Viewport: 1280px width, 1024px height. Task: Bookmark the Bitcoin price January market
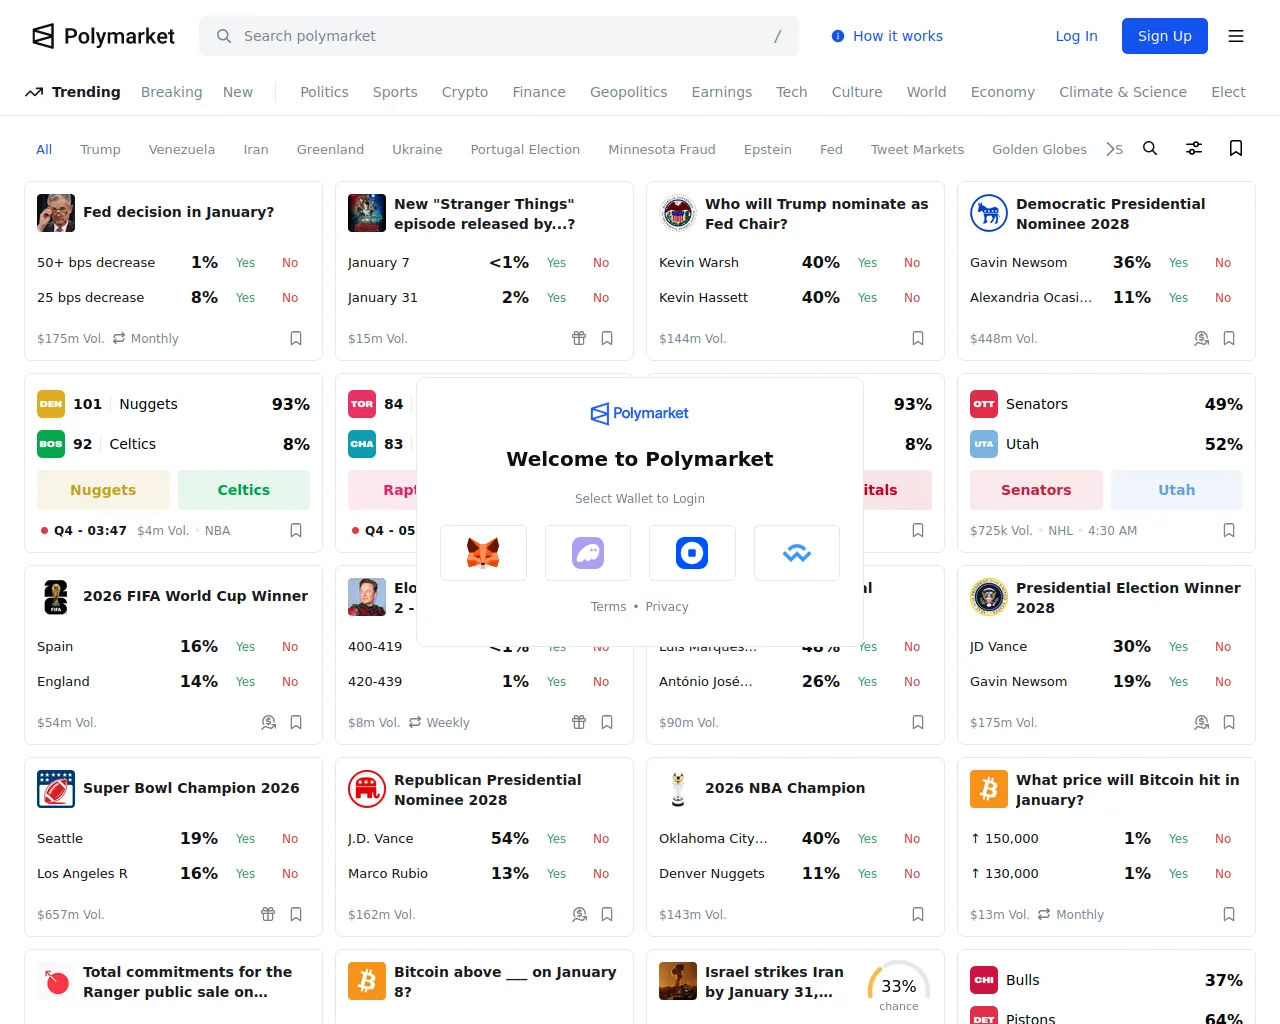click(1229, 914)
